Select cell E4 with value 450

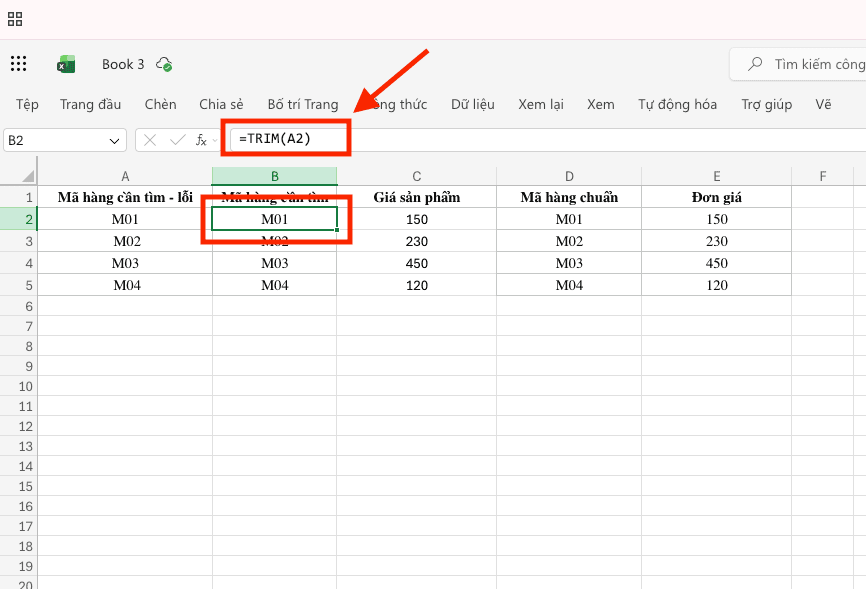point(717,264)
